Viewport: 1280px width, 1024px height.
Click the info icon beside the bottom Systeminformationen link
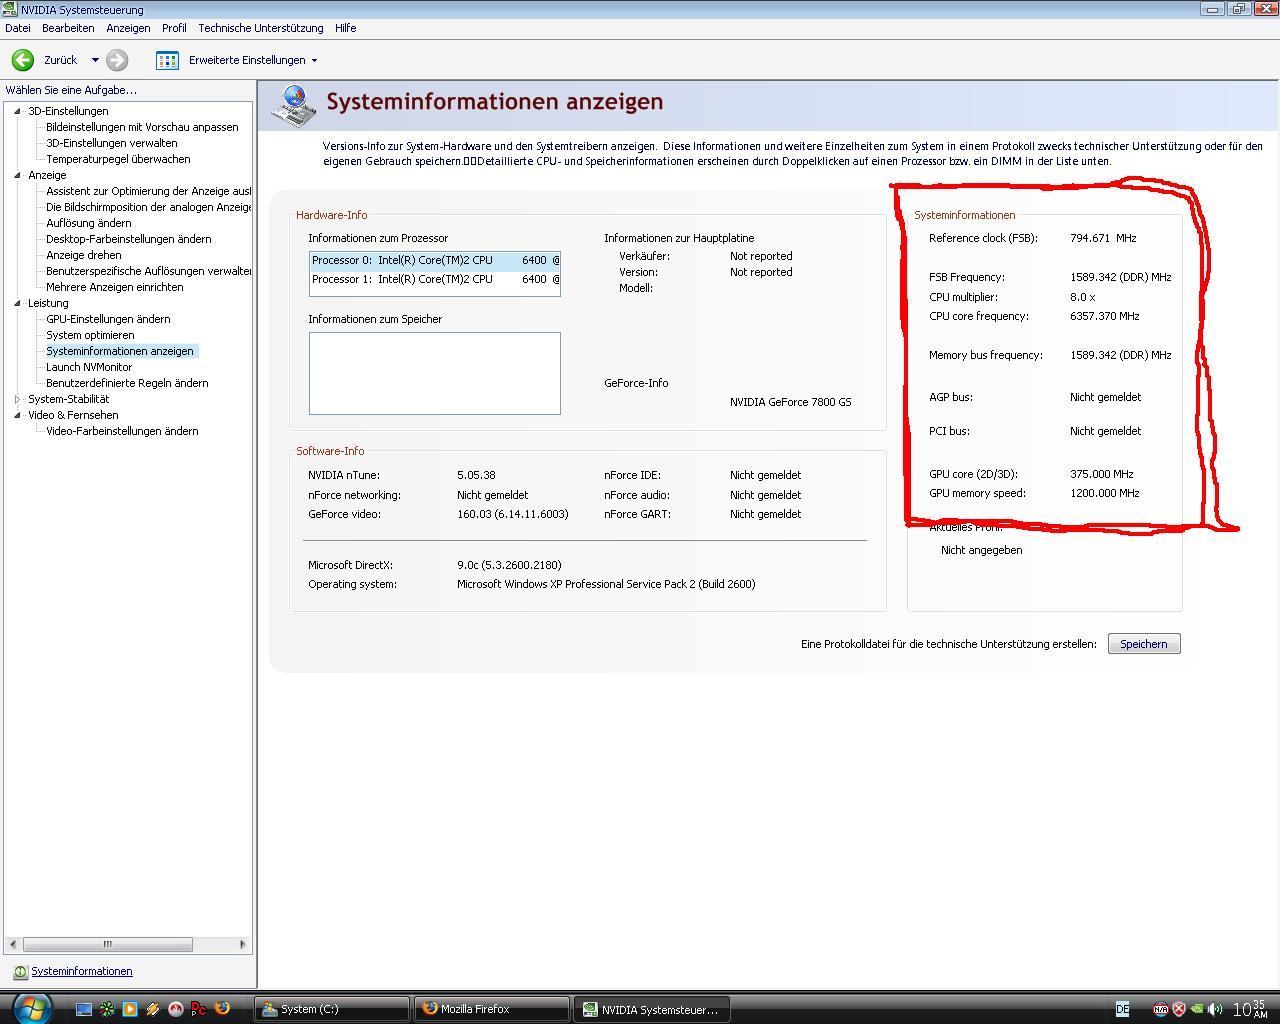tap(20, 972)
